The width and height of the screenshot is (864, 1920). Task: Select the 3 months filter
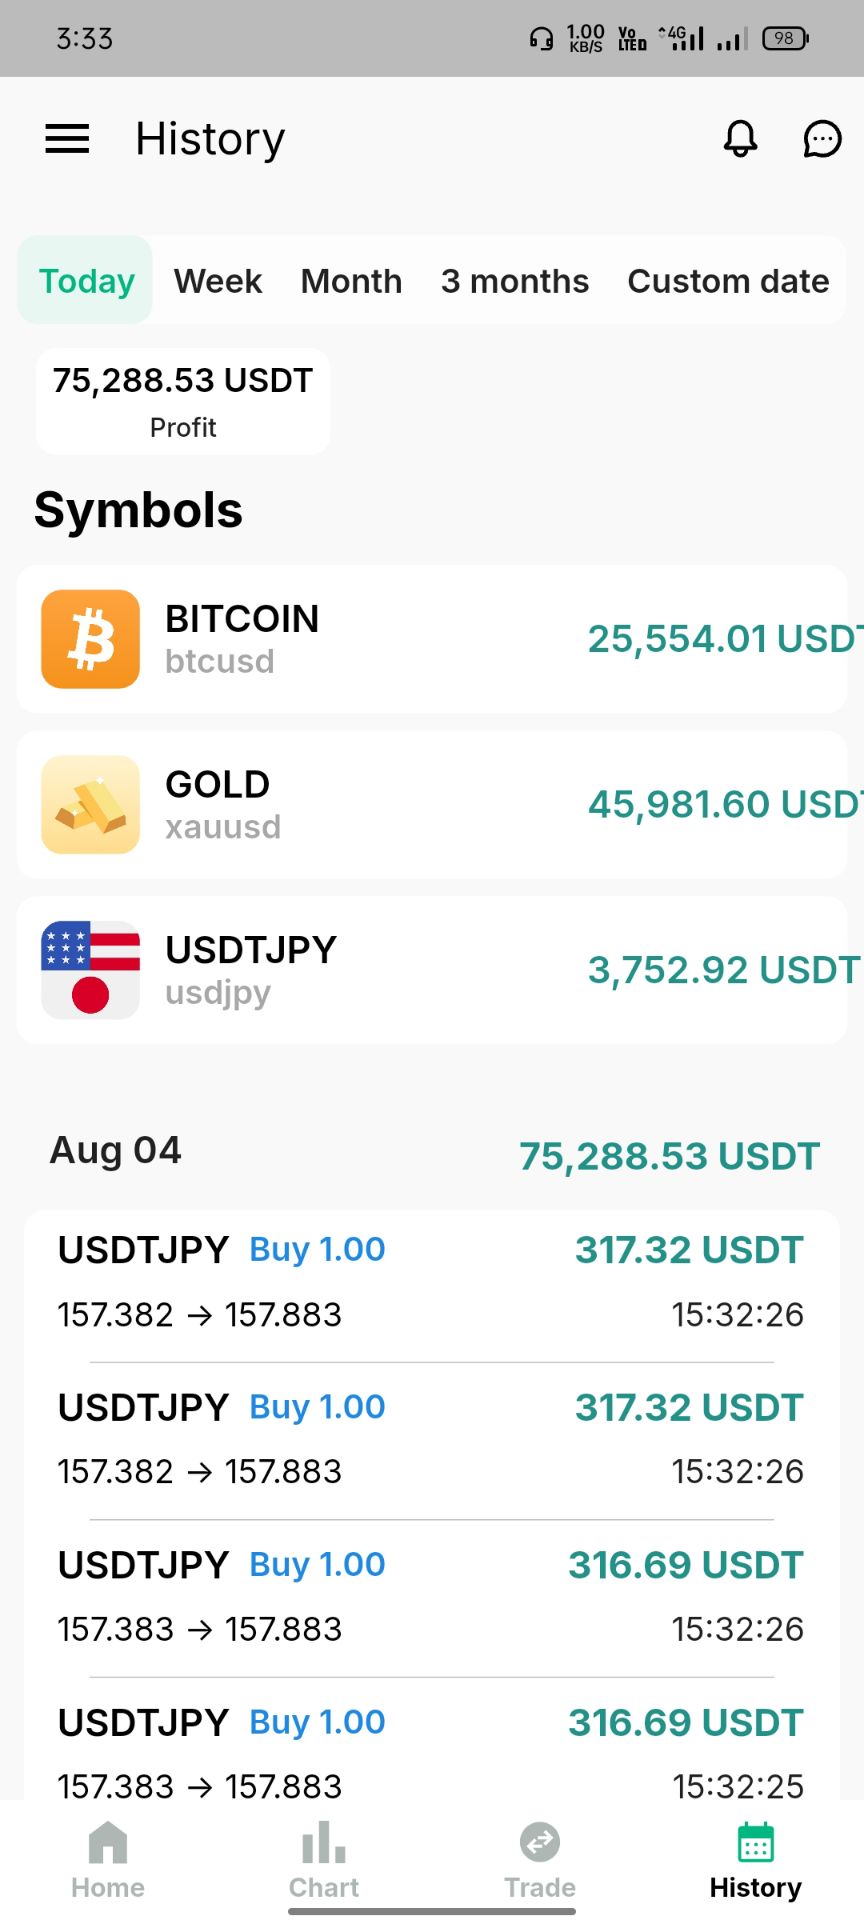(515, 281)
